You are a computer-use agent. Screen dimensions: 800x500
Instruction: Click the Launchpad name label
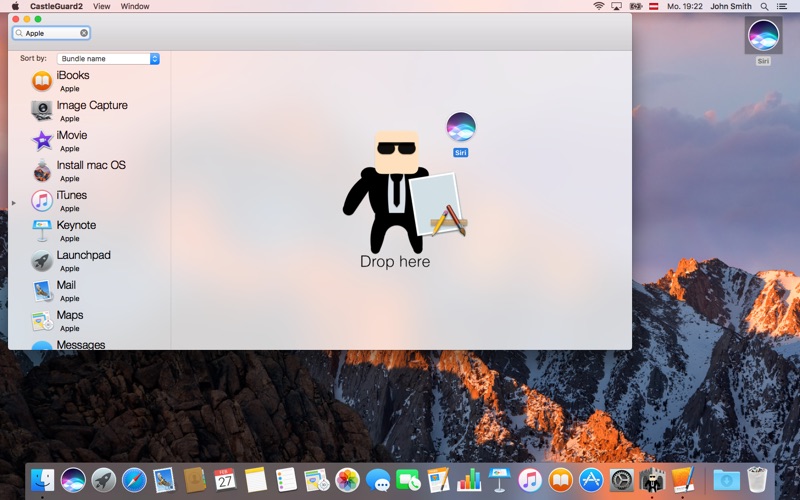[83, 255]
